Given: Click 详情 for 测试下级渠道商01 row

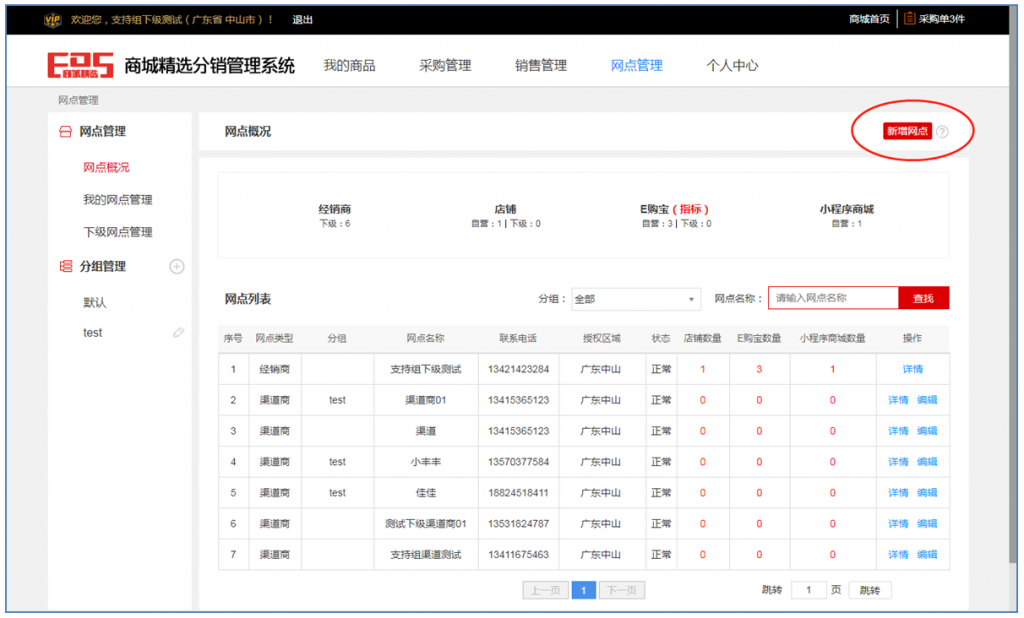Looking at the screenshot, I should (x=898, y=523).
